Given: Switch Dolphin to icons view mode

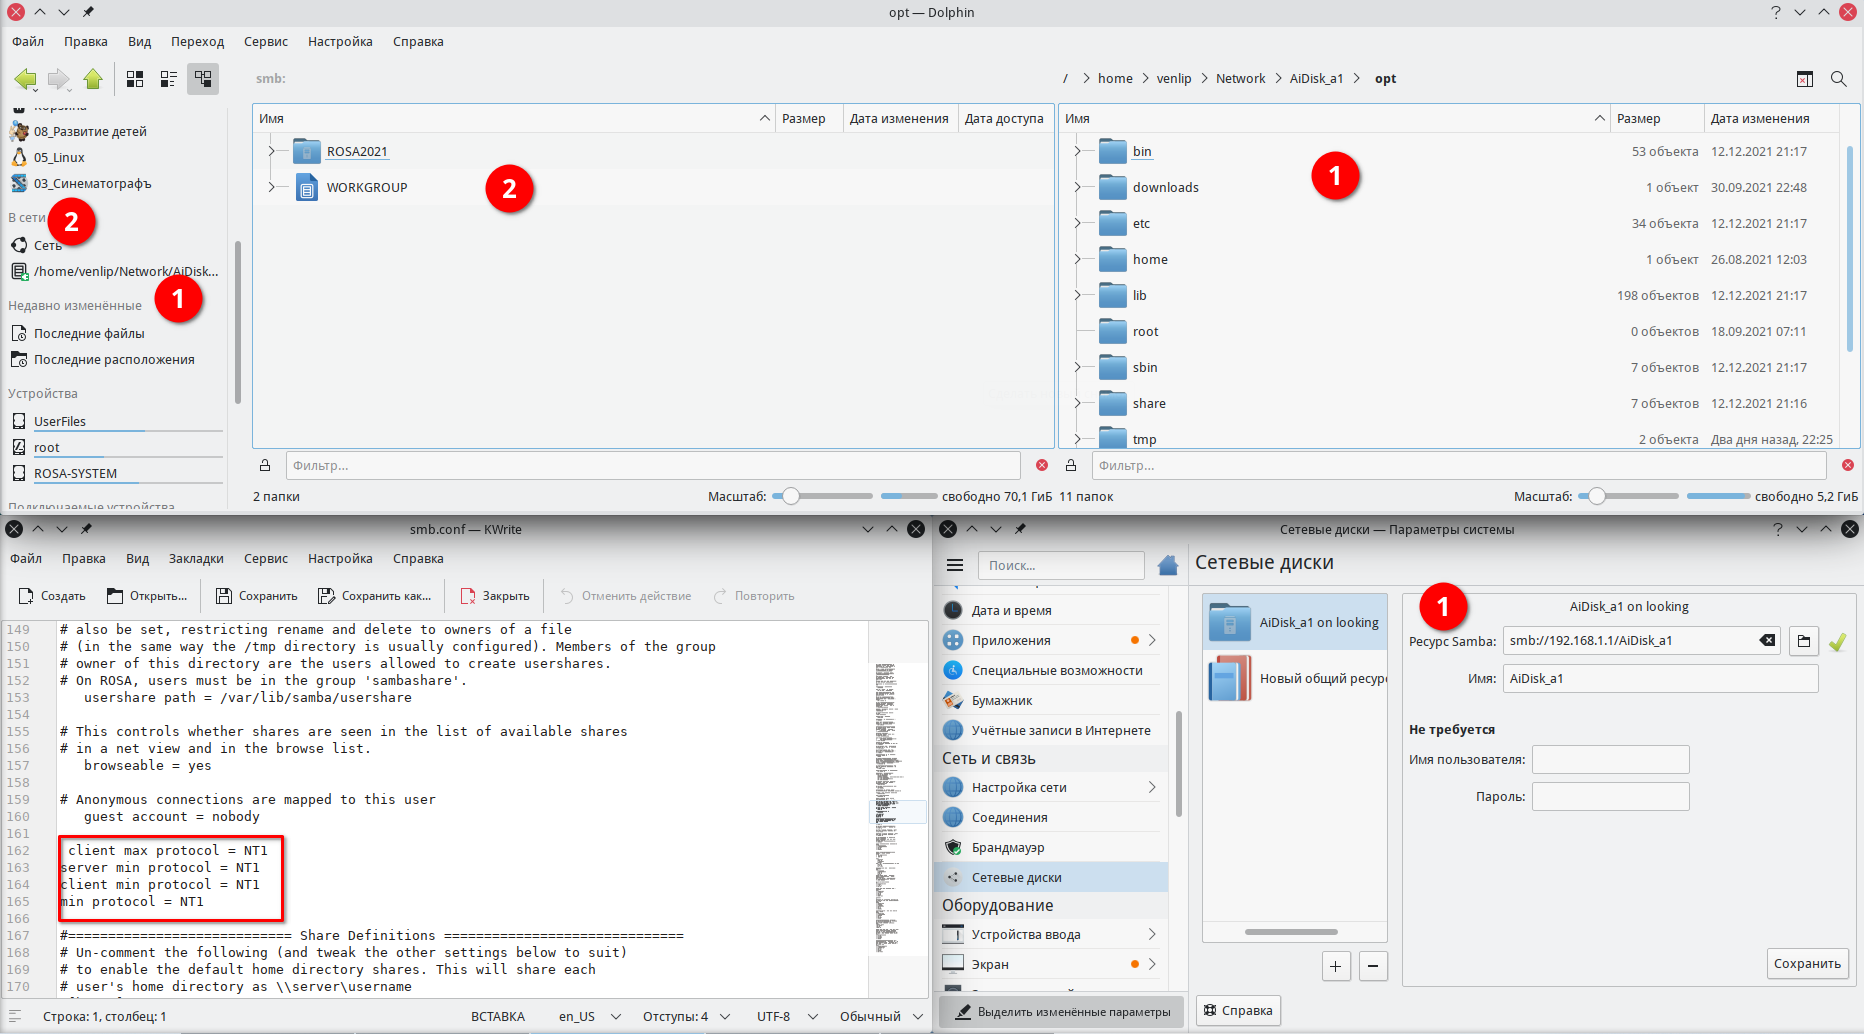Looking at the screenshot, I should click(135, 79).
